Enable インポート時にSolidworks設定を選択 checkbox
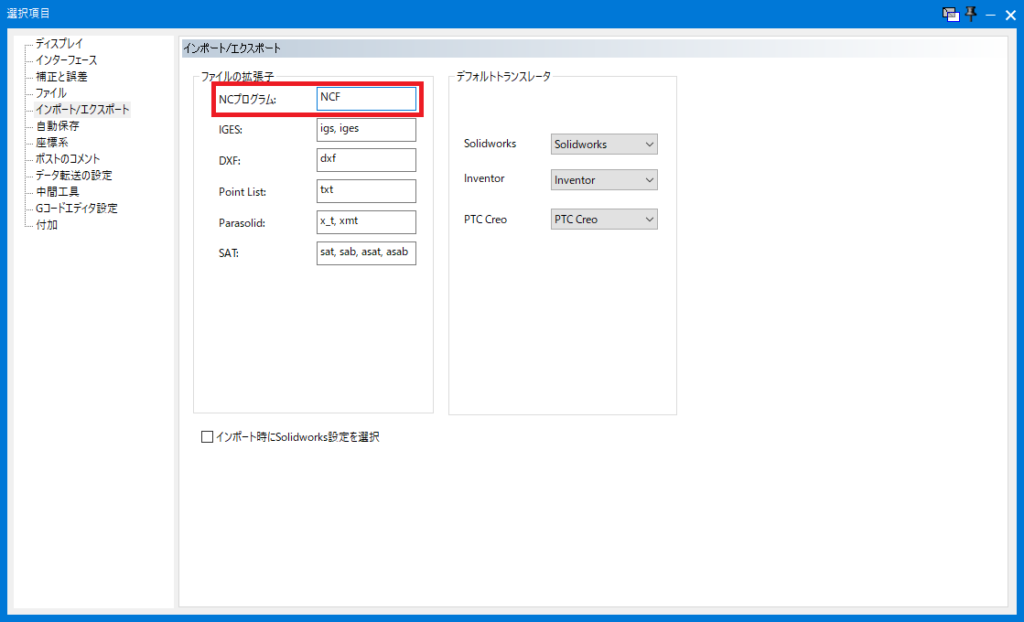1024x622 pixels. (x=208, y=437)
